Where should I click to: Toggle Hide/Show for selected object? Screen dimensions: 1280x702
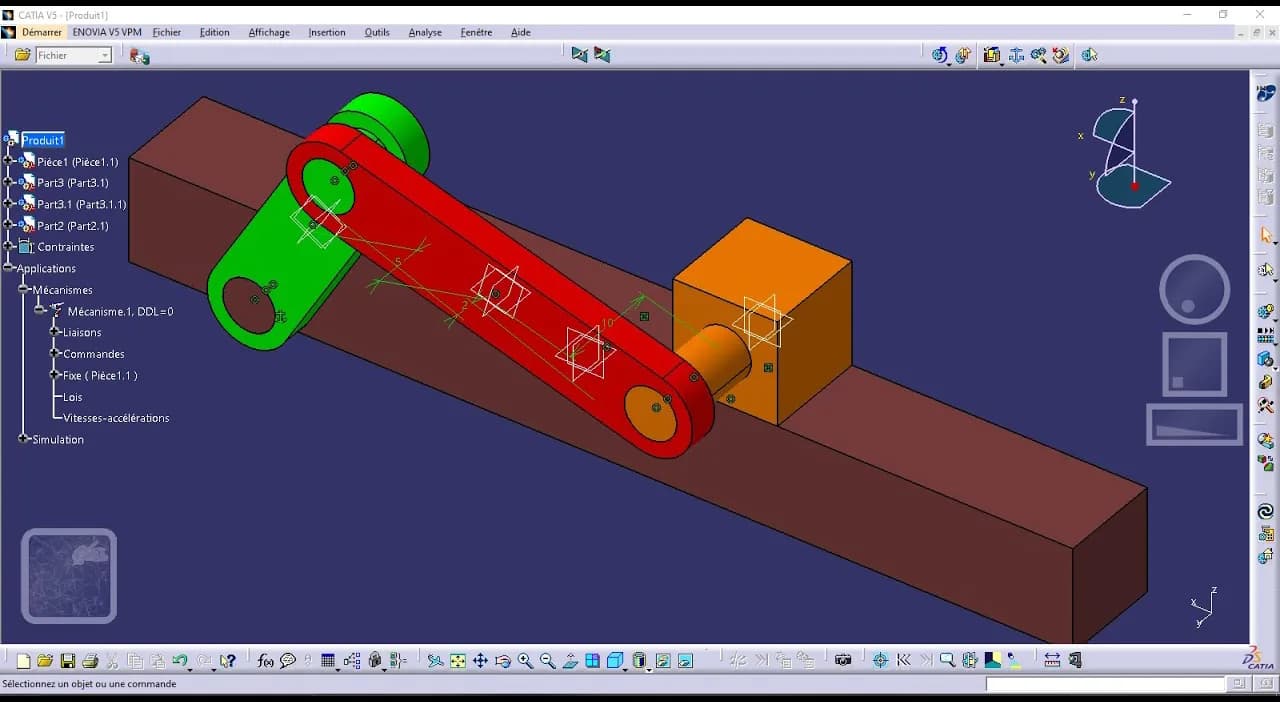[x=662, y=661]
